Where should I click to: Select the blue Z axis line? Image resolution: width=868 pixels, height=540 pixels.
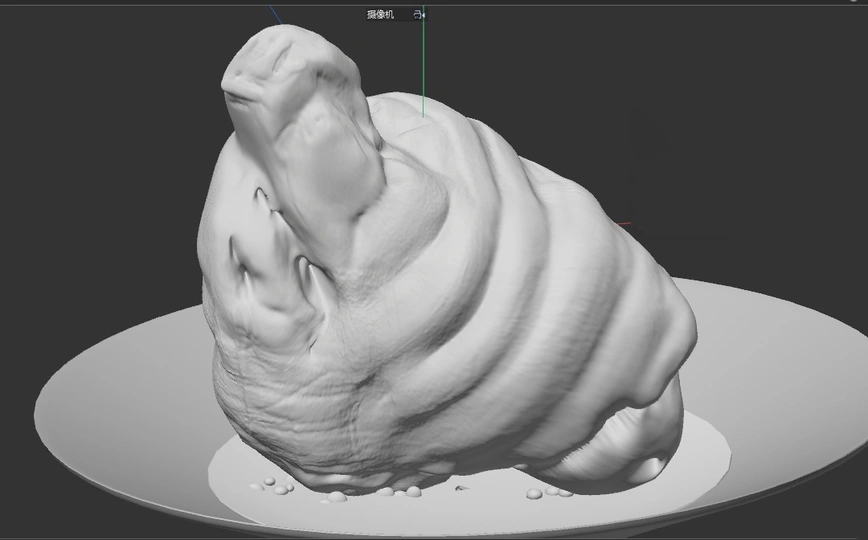coord(276,14)
